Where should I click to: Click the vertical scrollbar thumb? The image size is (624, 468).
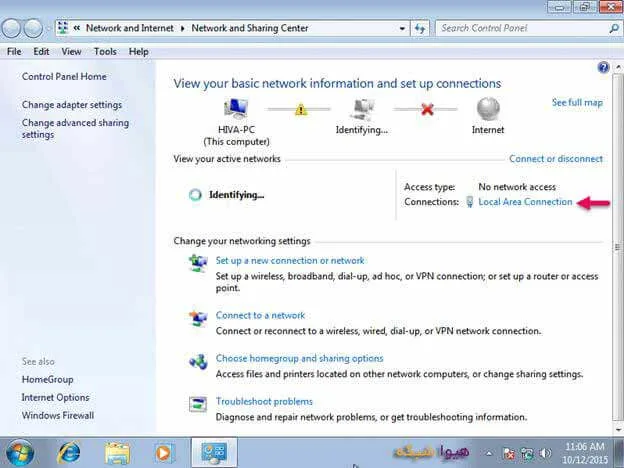pos(618,247)
